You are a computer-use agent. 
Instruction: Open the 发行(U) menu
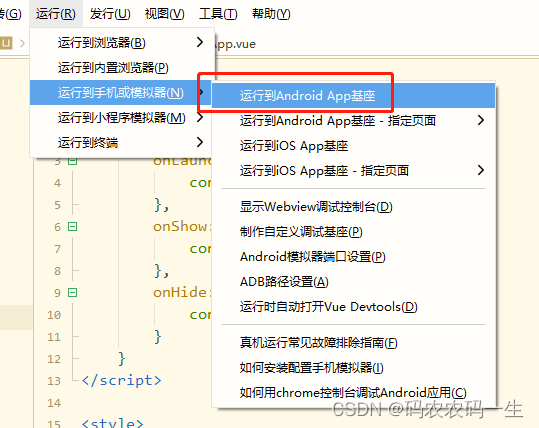(110, 14)
